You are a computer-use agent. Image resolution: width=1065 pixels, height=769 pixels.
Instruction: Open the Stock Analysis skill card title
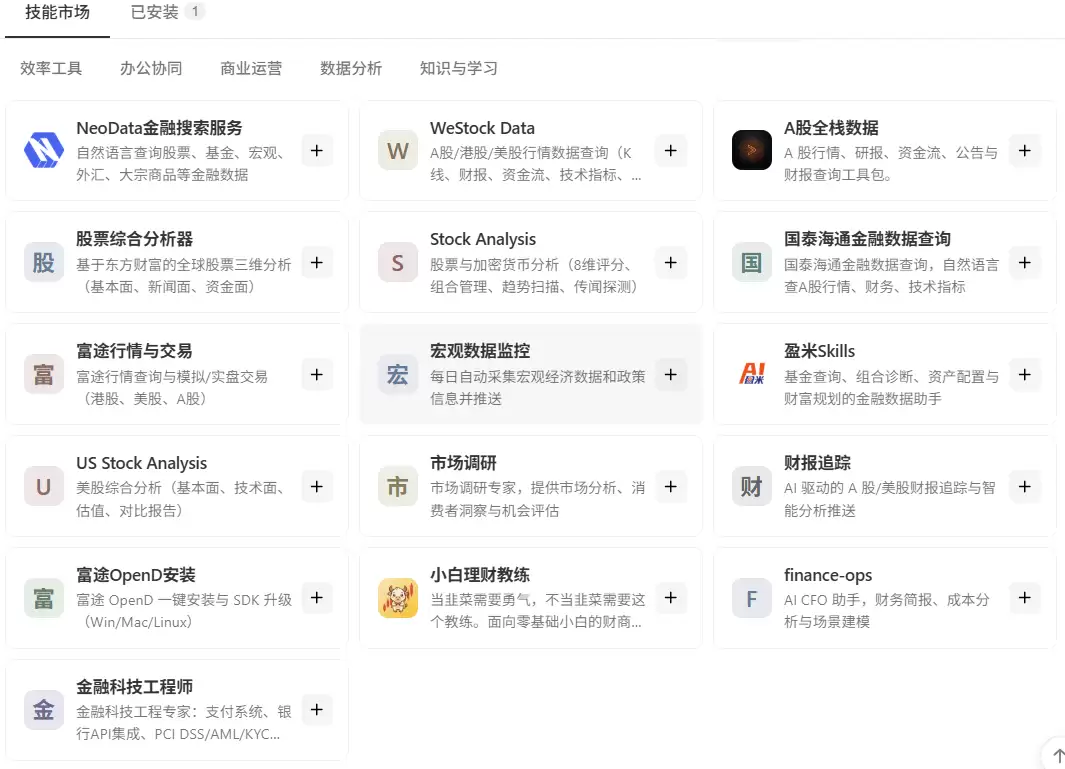[x=483, y=239]
